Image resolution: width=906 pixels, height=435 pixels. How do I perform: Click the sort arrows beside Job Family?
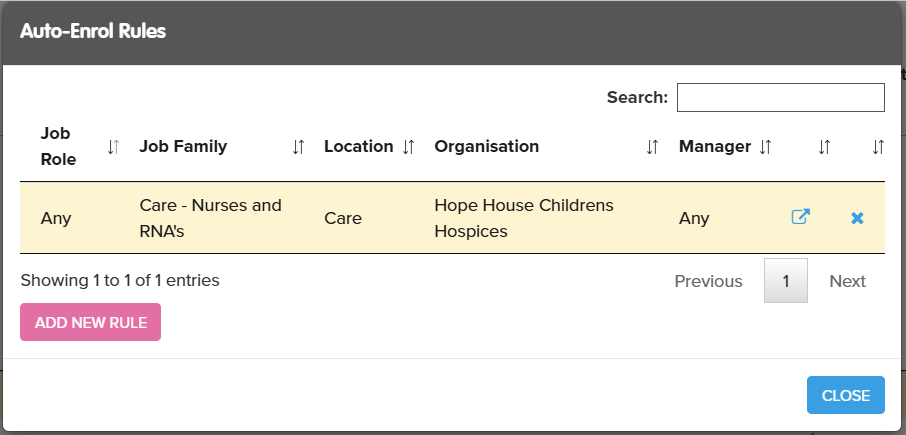(x=298, y=147)
